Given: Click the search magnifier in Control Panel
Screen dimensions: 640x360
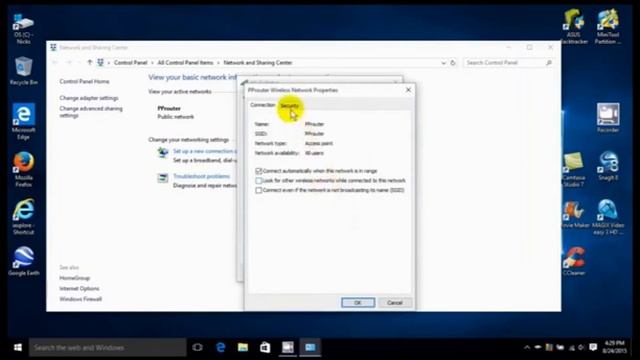Looking at the screenshot, I should click(x=549, y=62).
